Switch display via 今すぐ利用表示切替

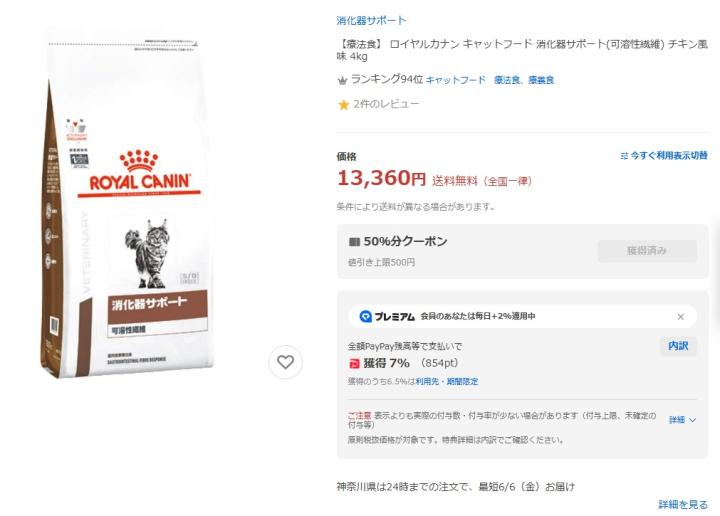[x=664, y=156]
